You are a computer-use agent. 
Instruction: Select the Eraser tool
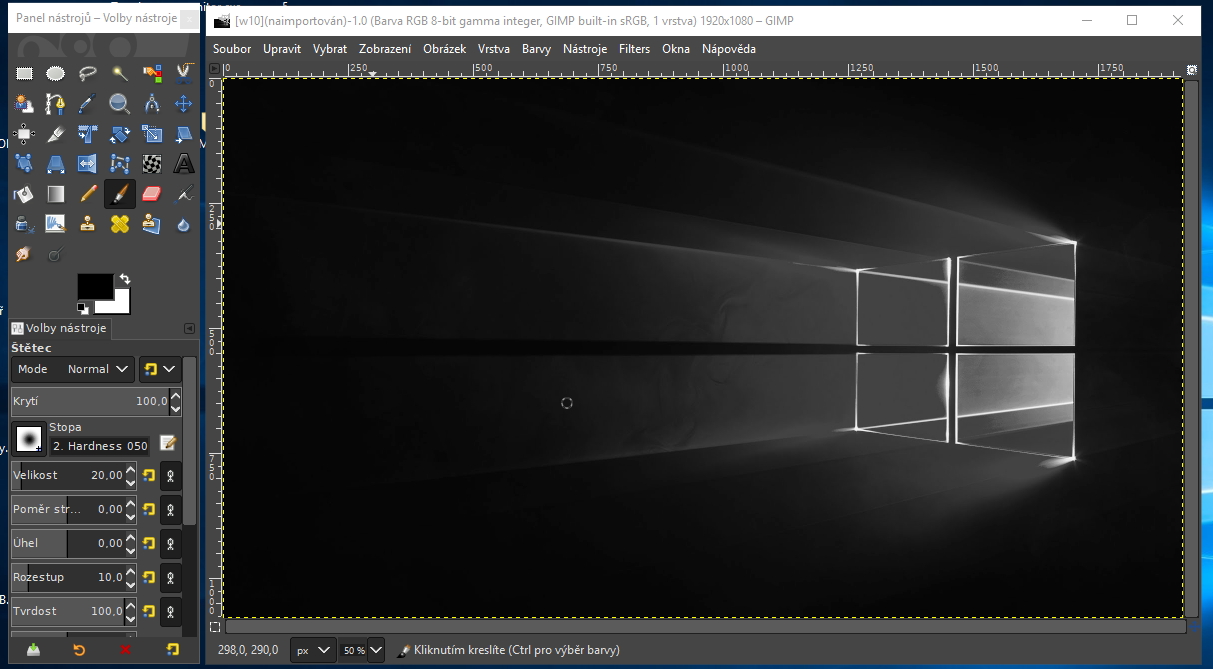152,193
